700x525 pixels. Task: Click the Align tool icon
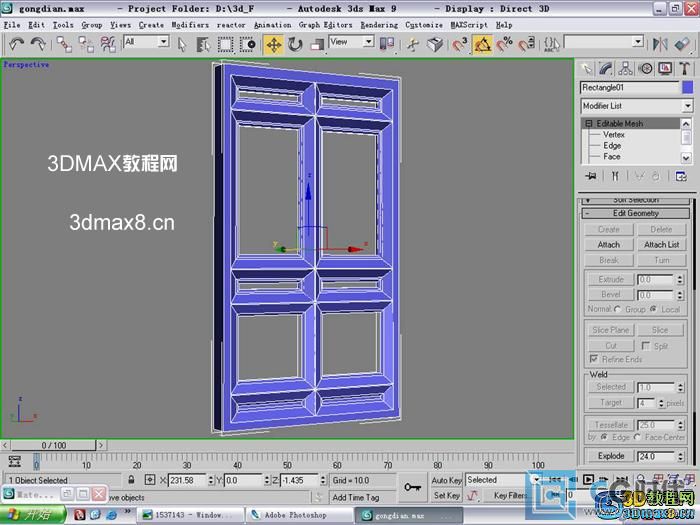tap(682, 44)
